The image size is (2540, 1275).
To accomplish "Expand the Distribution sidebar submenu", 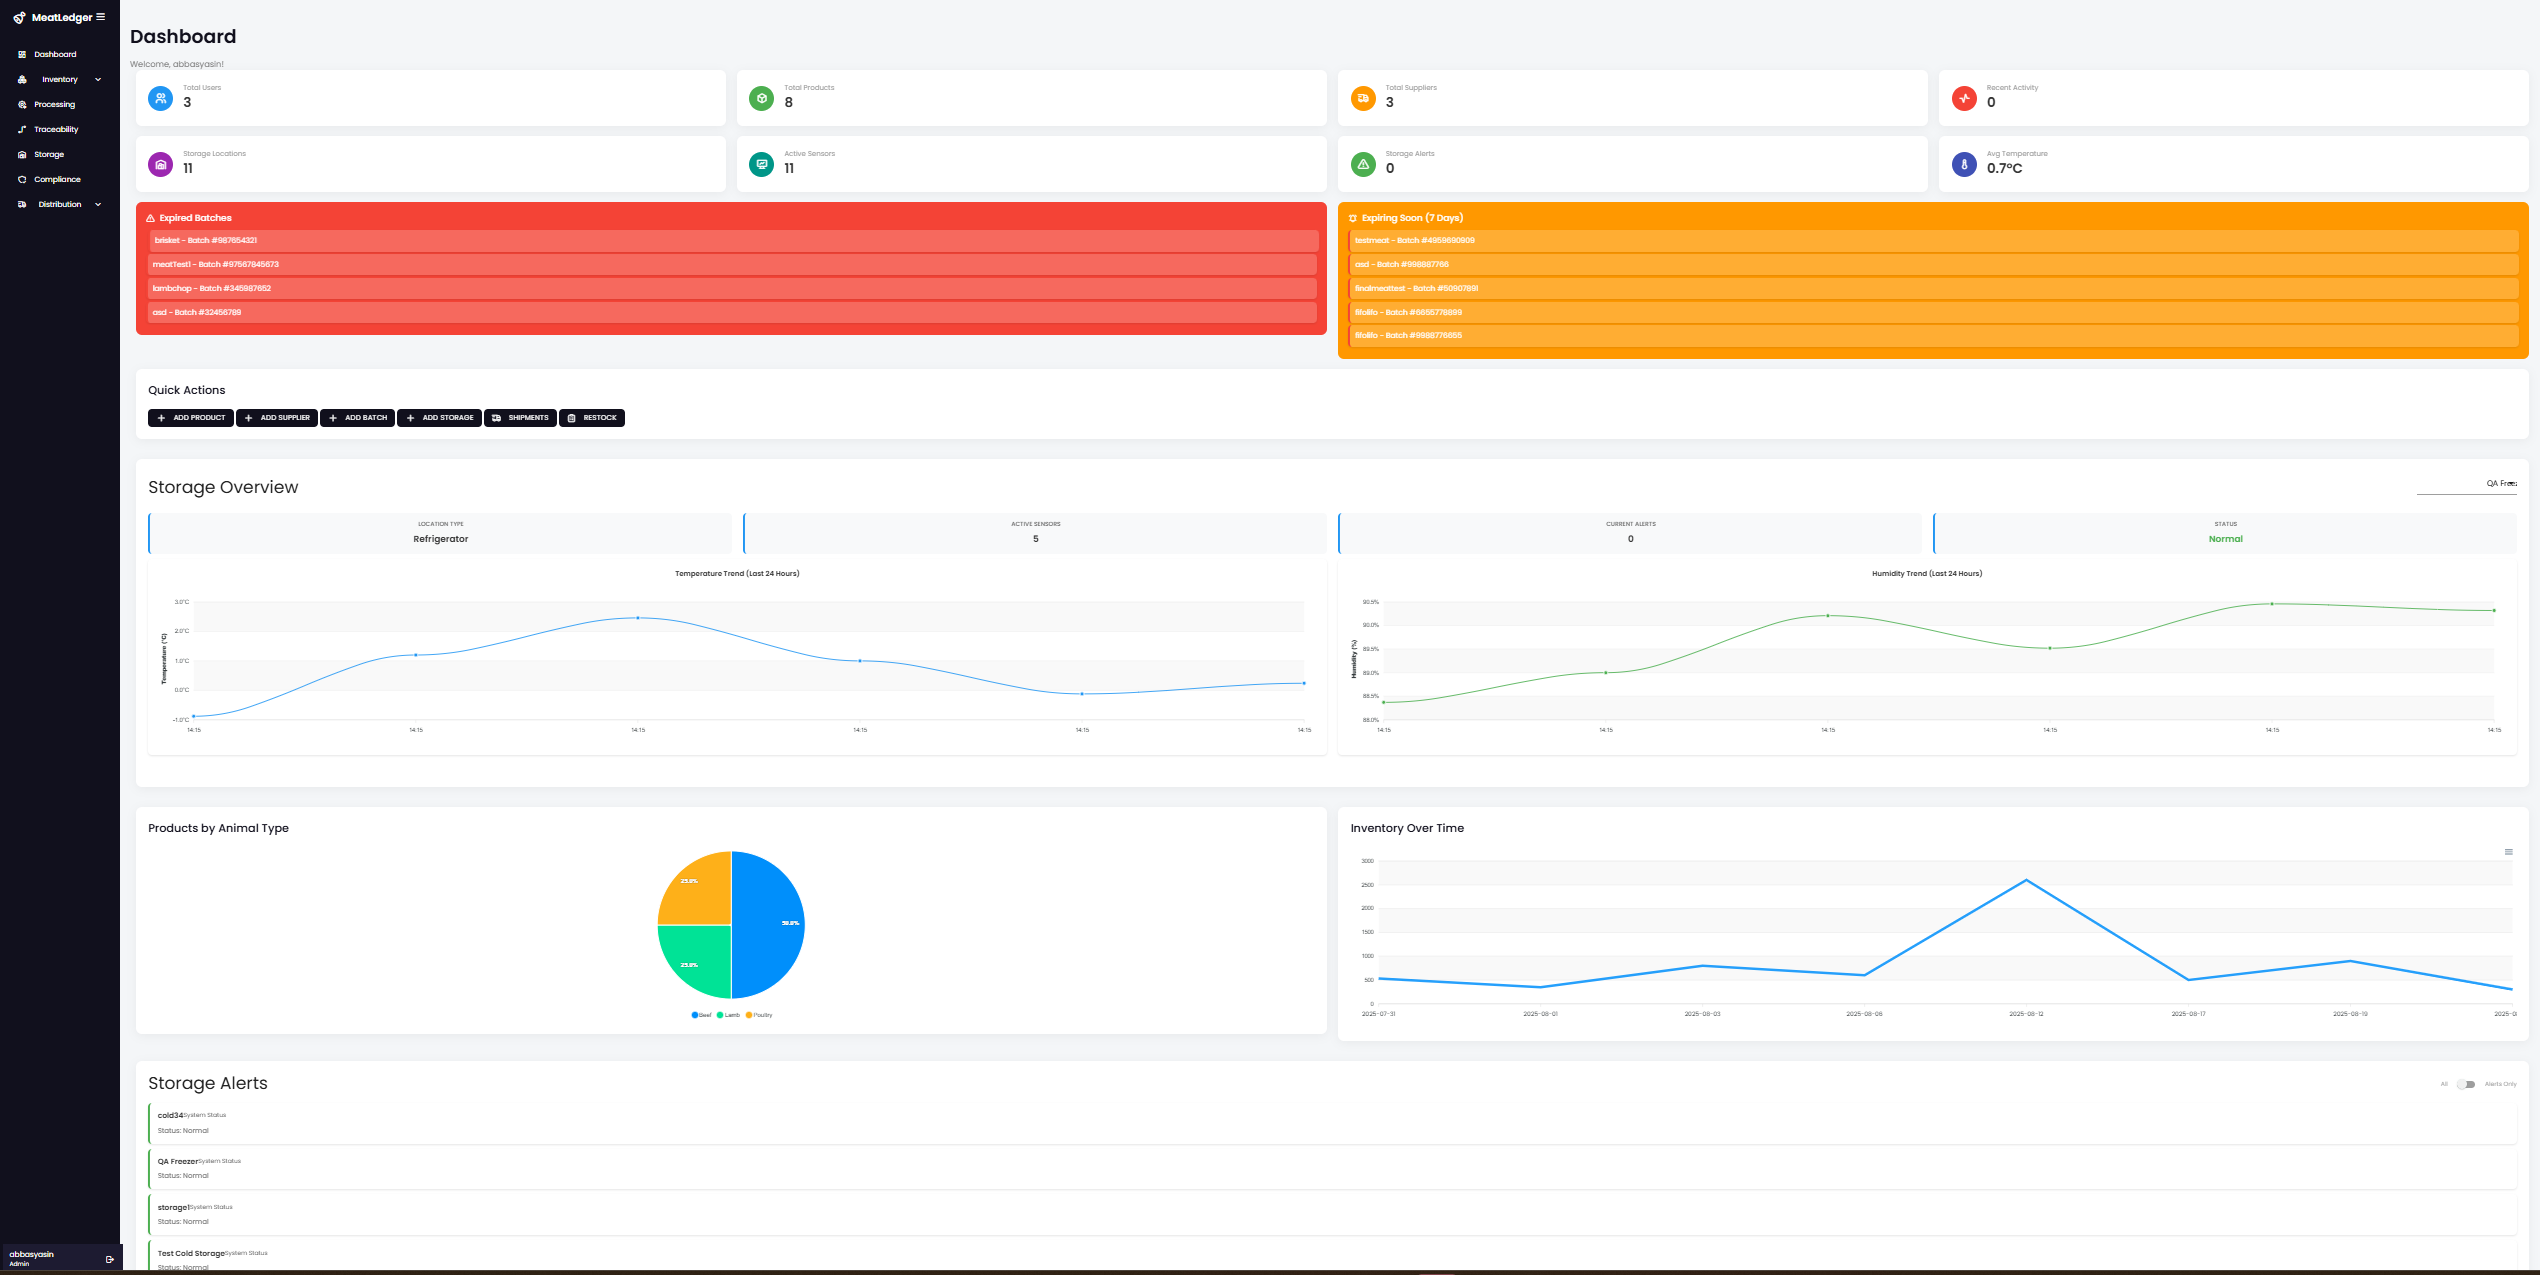I will 60,204.
